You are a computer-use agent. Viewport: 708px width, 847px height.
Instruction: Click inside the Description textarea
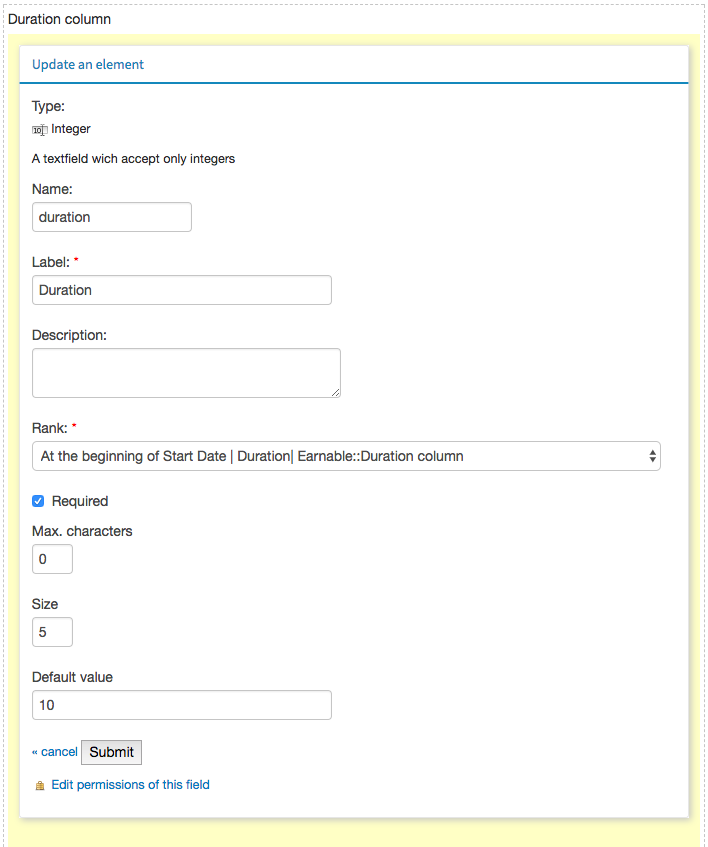click(186, 373)
